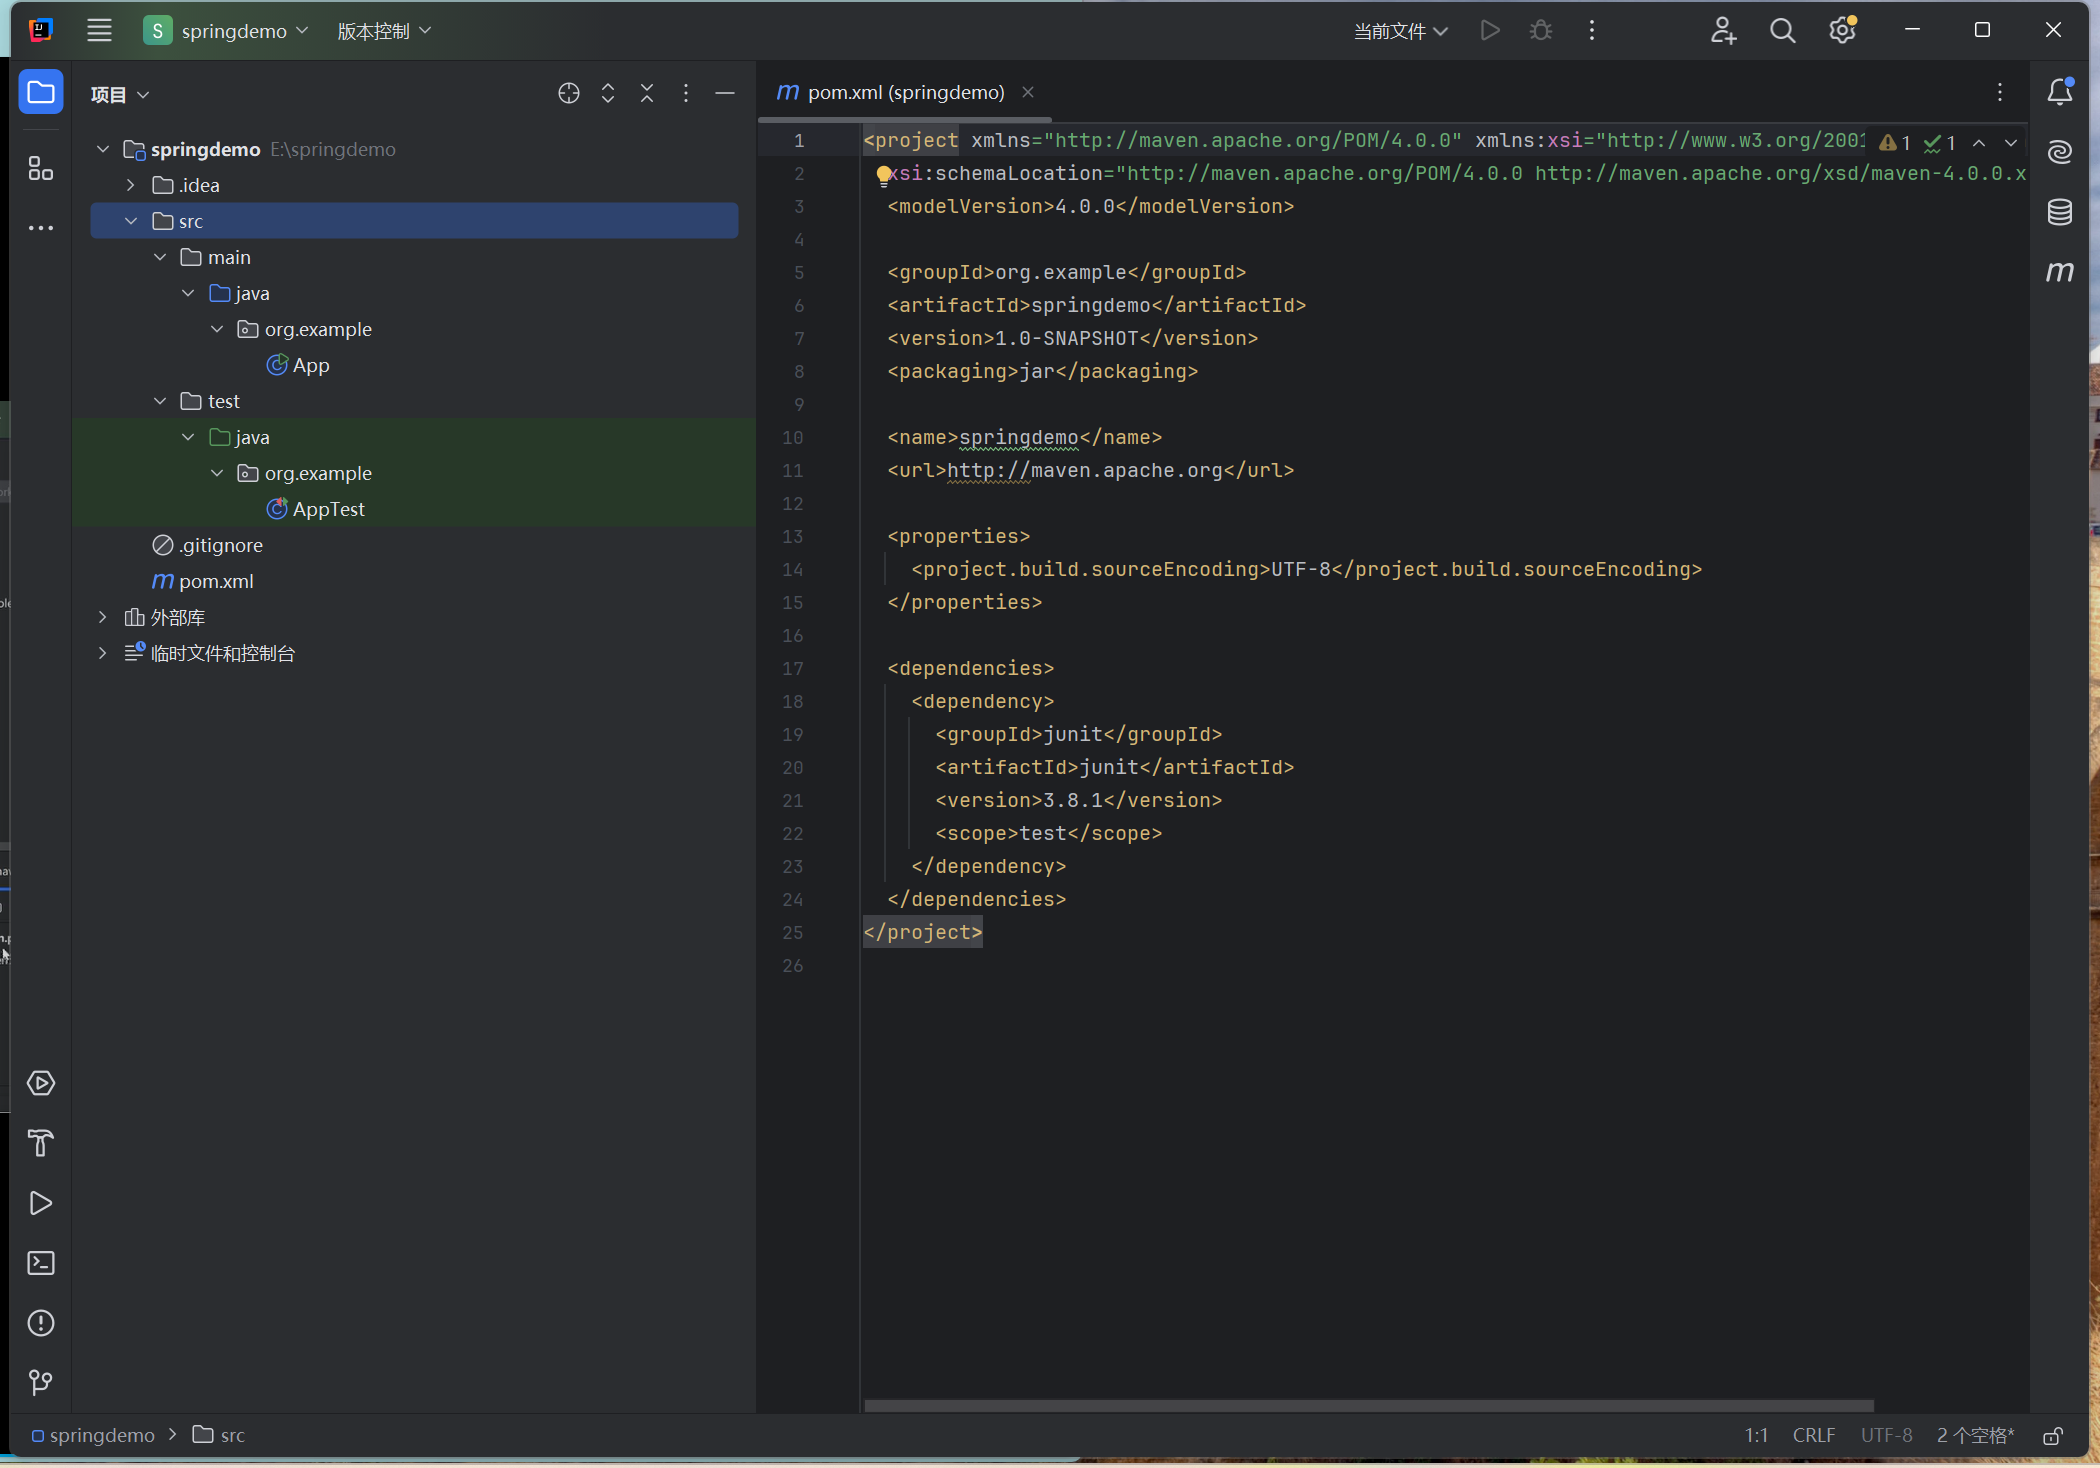This screenshot has width=2100, height=1468.
Task: Click the editor horizontal scrollbar
Action: tap(1368, 1405)
